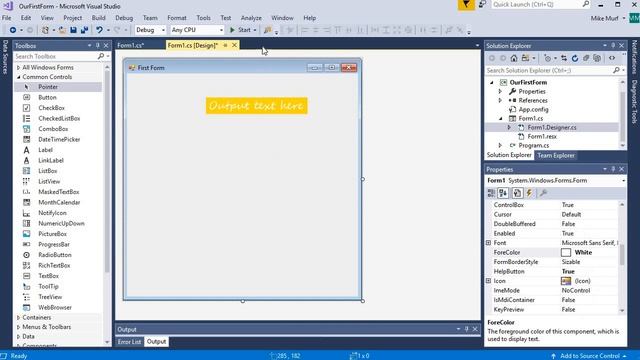This screenshot has width=640, height=360.
Task: Open the Format menu
Action: [x=177, y=18]
